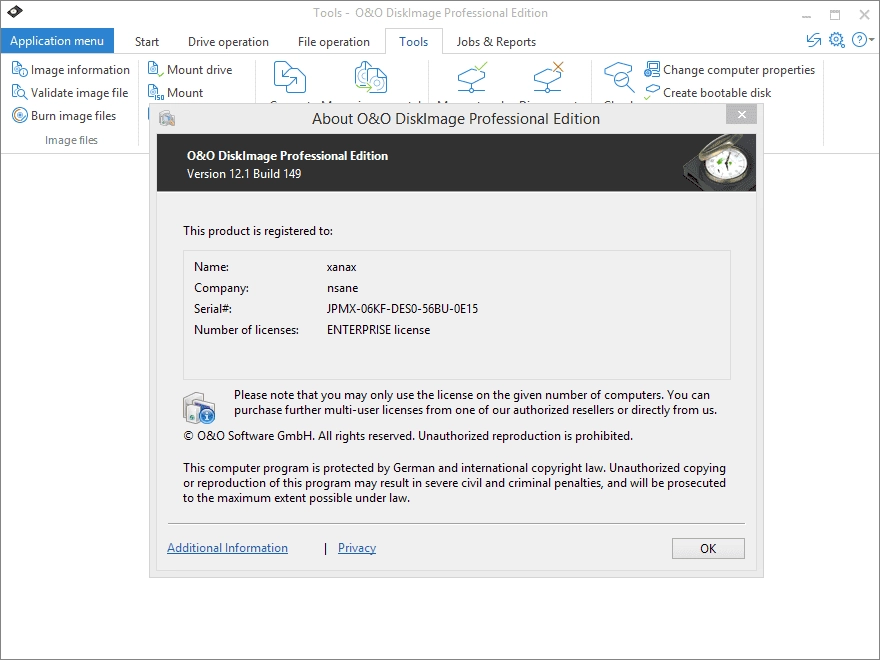The height and width of the screenshot is (660, 880).
Task: Click the compass image in About banner
Action: (x=719, y=163)
